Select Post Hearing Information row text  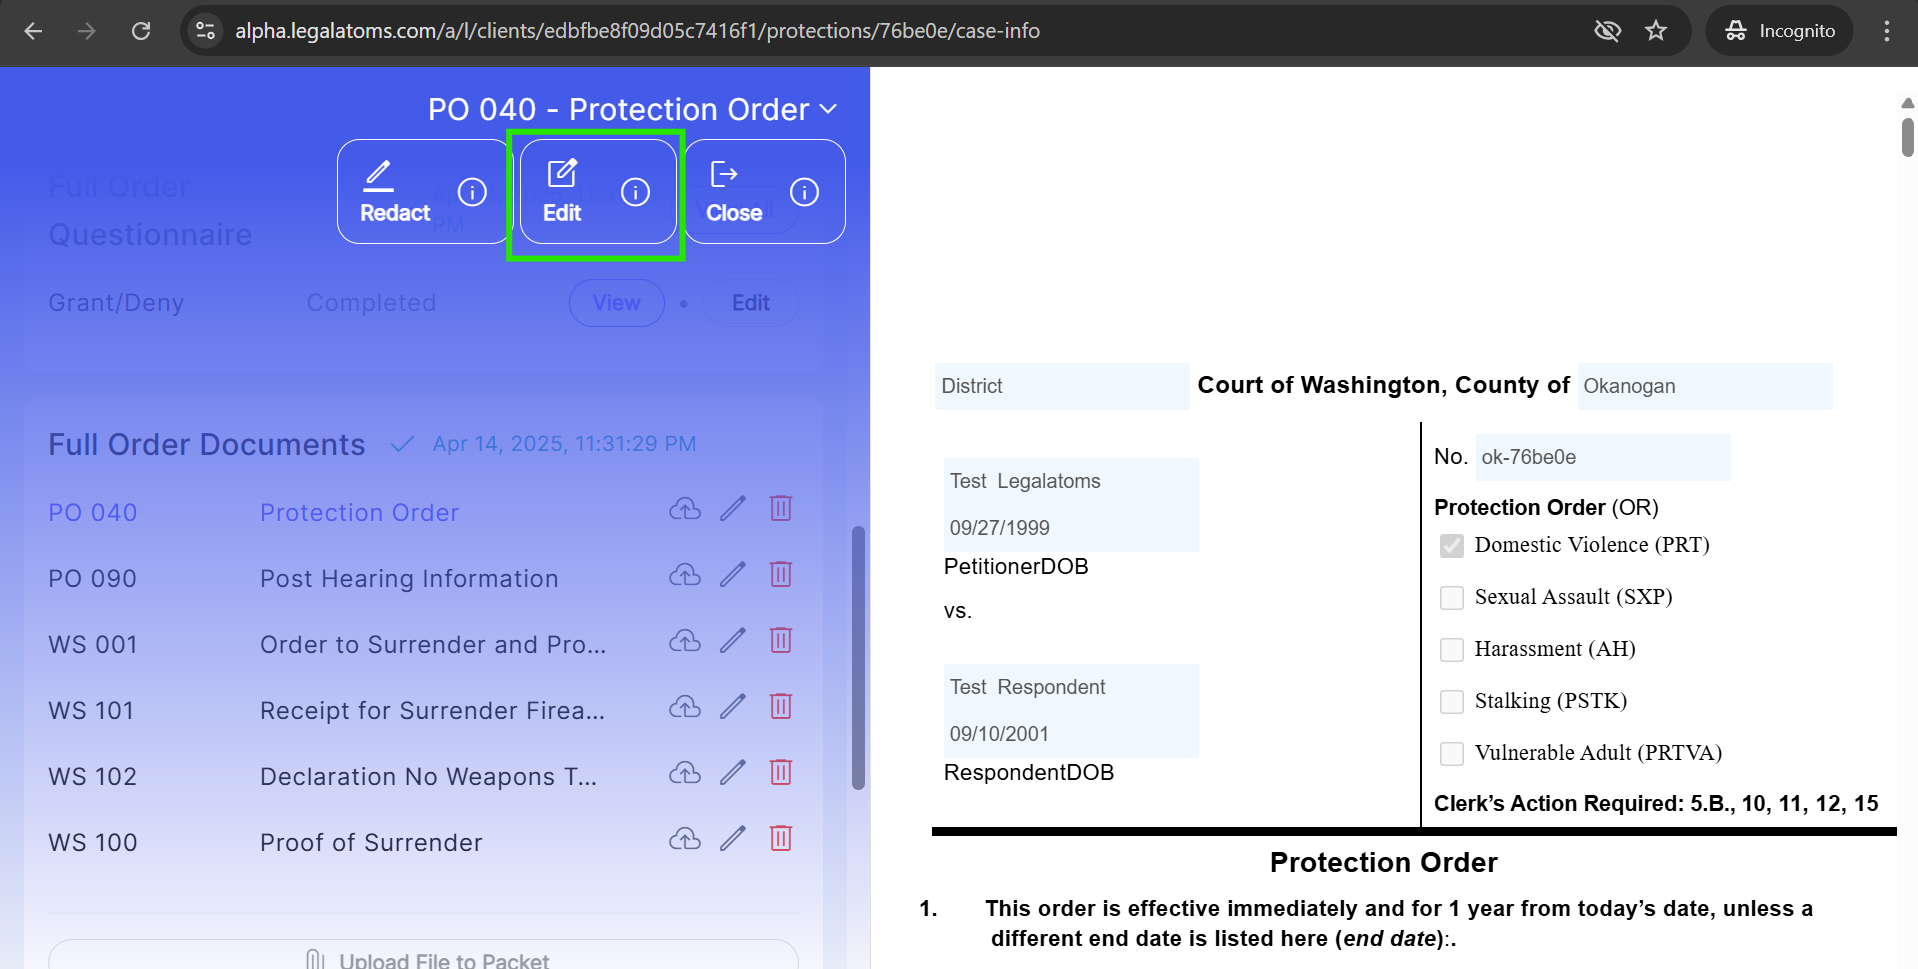coord(409,579)
